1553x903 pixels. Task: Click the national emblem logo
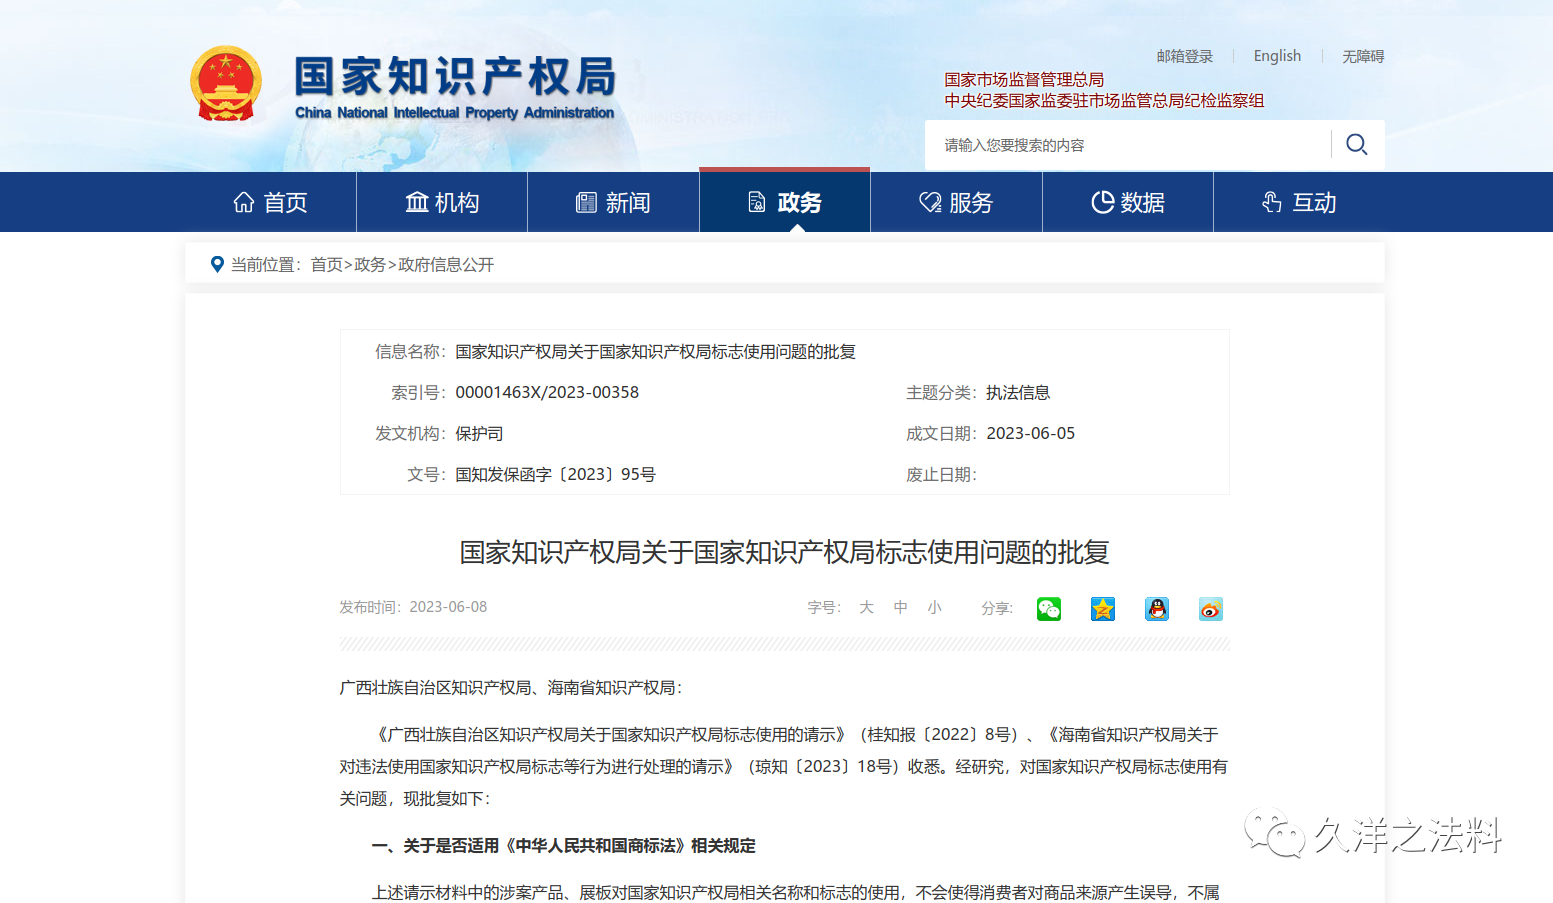[226, 84]
